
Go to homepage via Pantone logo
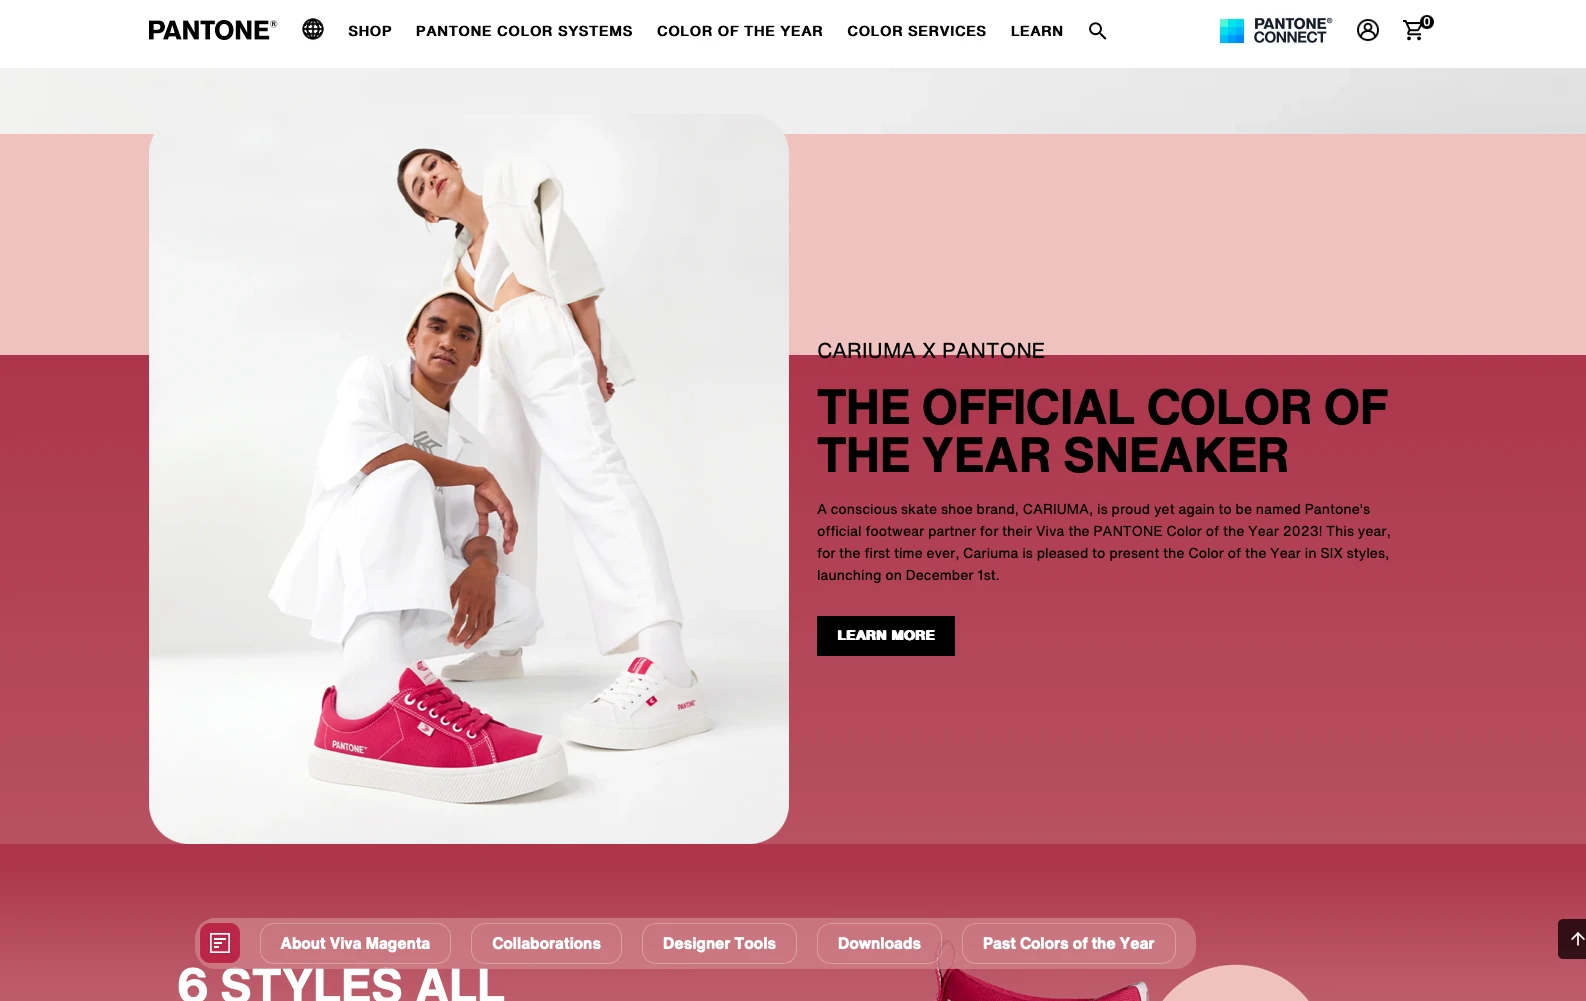pyautogui.click(x=212, y=30)
